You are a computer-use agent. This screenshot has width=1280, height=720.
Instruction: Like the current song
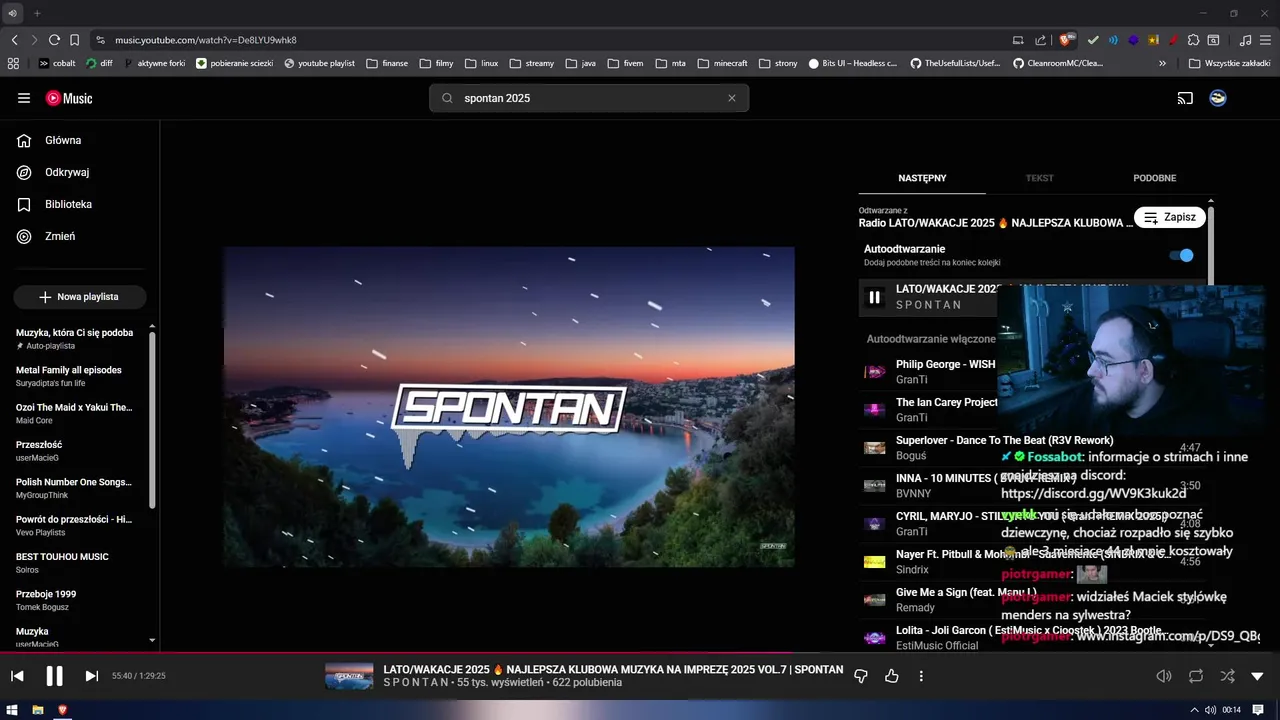(891, 676)
